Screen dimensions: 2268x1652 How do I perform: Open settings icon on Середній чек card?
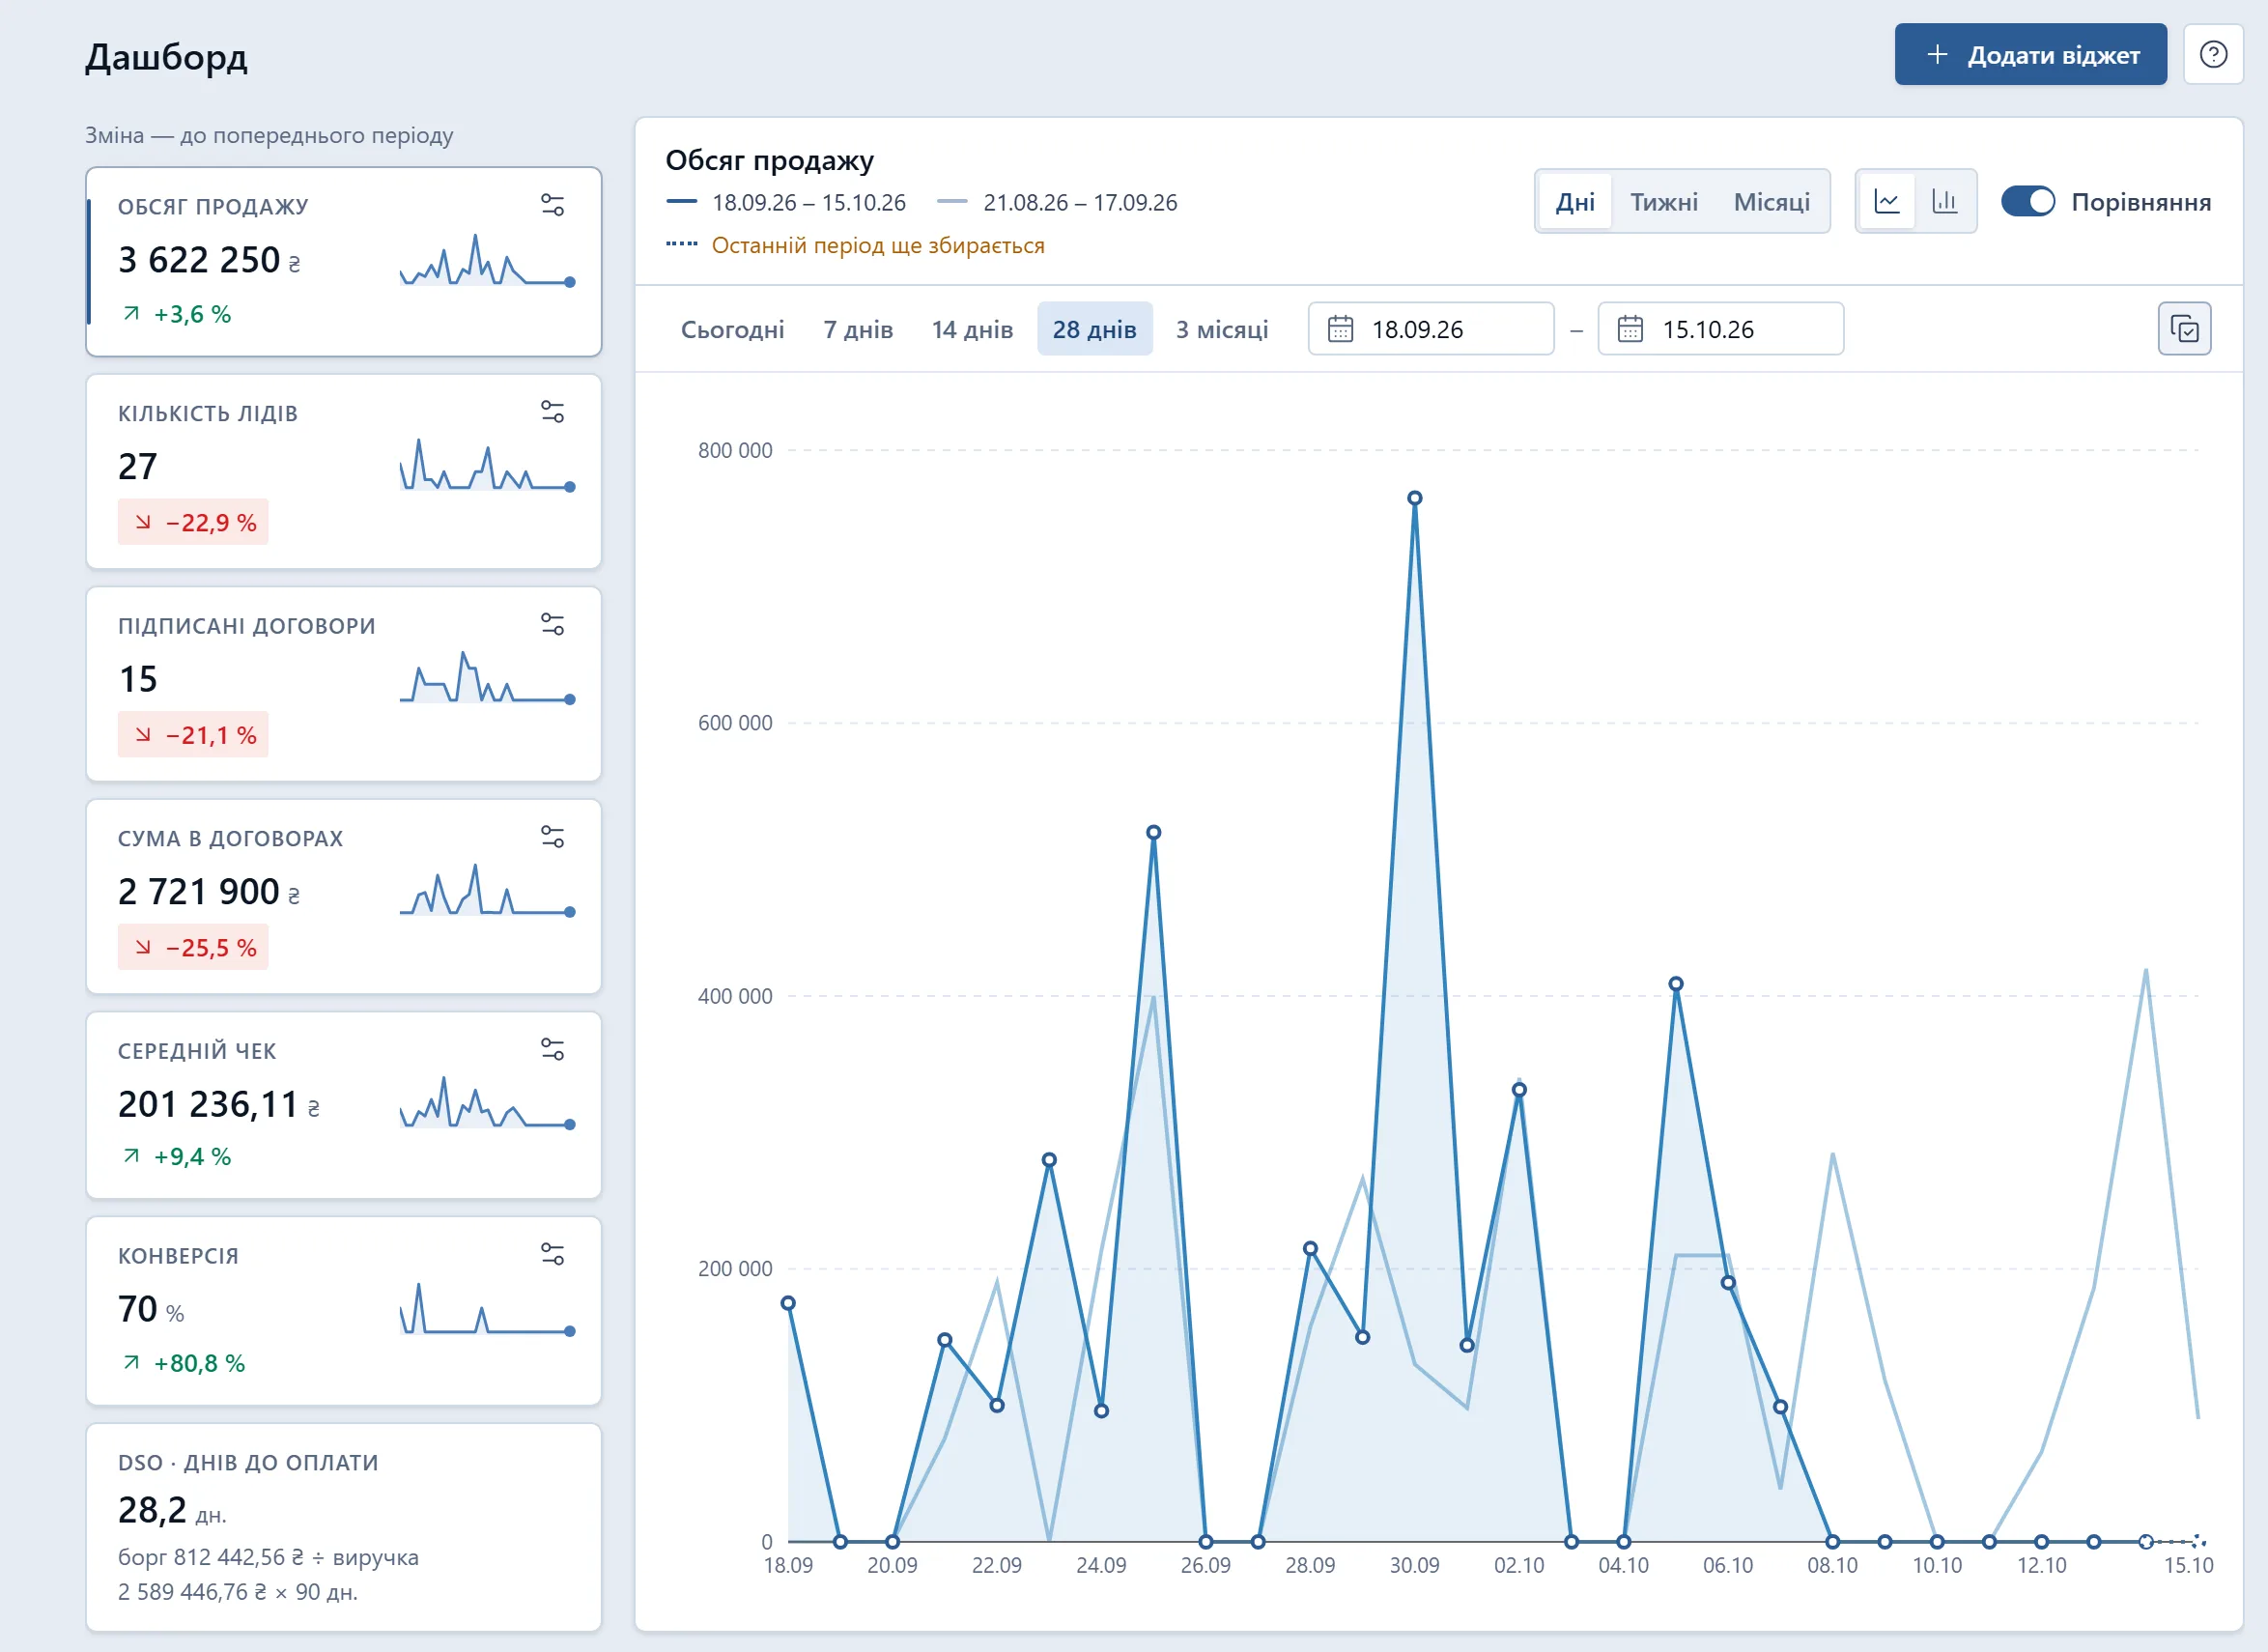click(553, 1050)
